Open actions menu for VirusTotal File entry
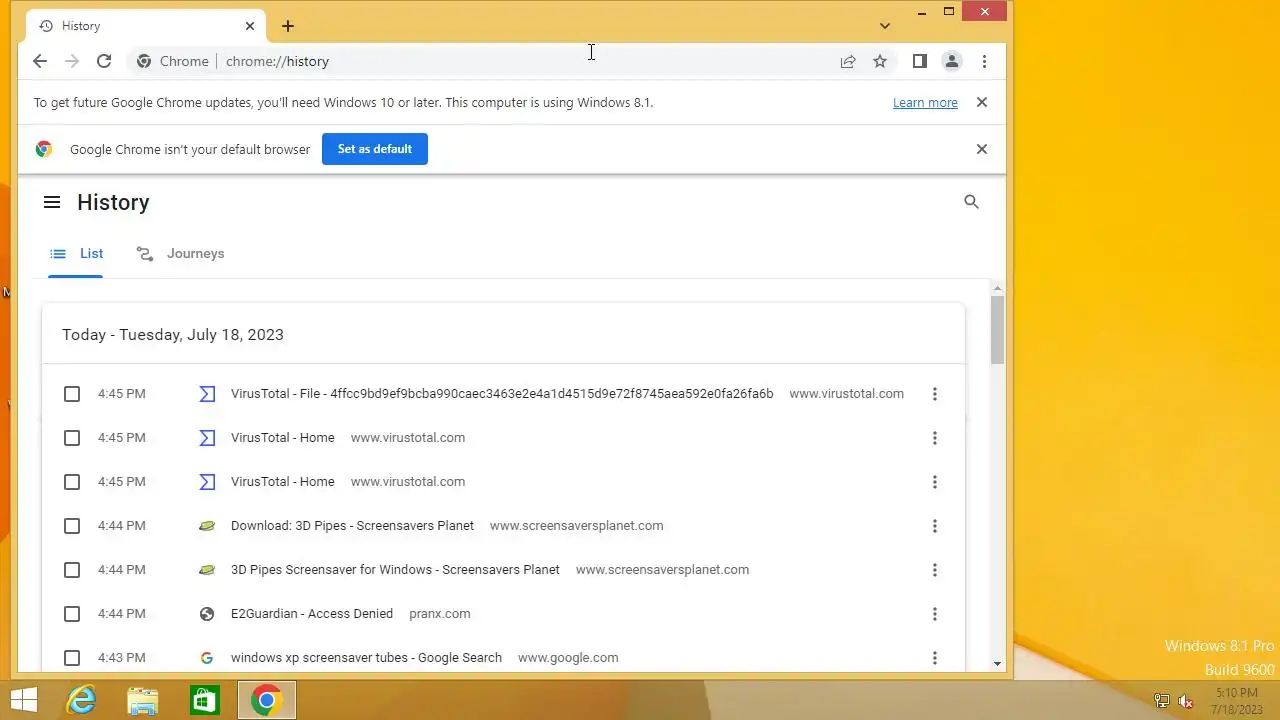Viewport: 1280px width, 720px height. 935,394
